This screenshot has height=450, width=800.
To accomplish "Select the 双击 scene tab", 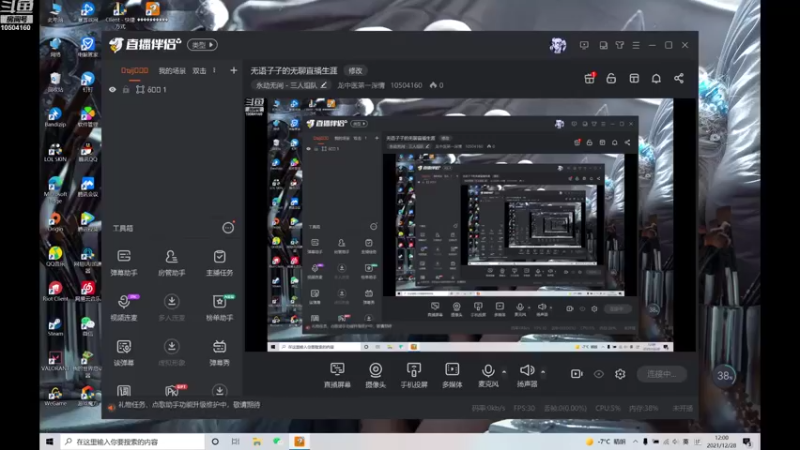I will pyautogui.click(x=199, y=71).
